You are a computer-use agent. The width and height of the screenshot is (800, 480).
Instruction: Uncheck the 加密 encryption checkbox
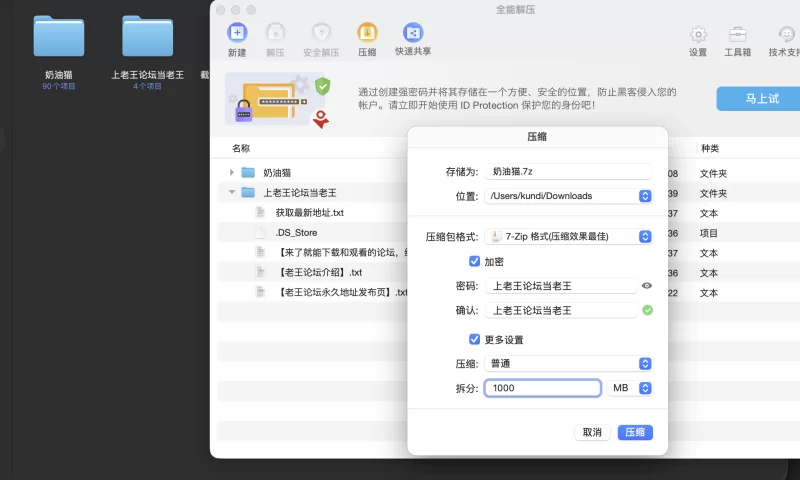pyautogui.click(x=475, y=261)
